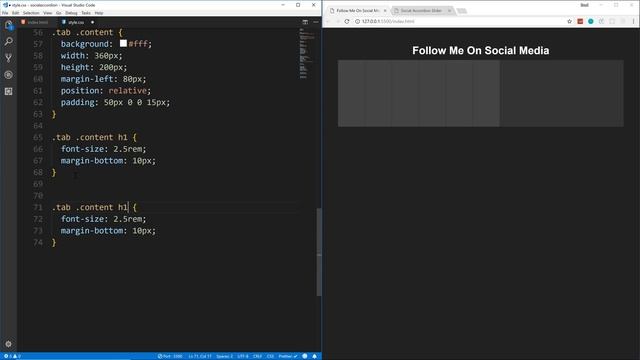Click the Chrome profile name button
Viewport: 640px width, 360px height.
click(584, 5)
